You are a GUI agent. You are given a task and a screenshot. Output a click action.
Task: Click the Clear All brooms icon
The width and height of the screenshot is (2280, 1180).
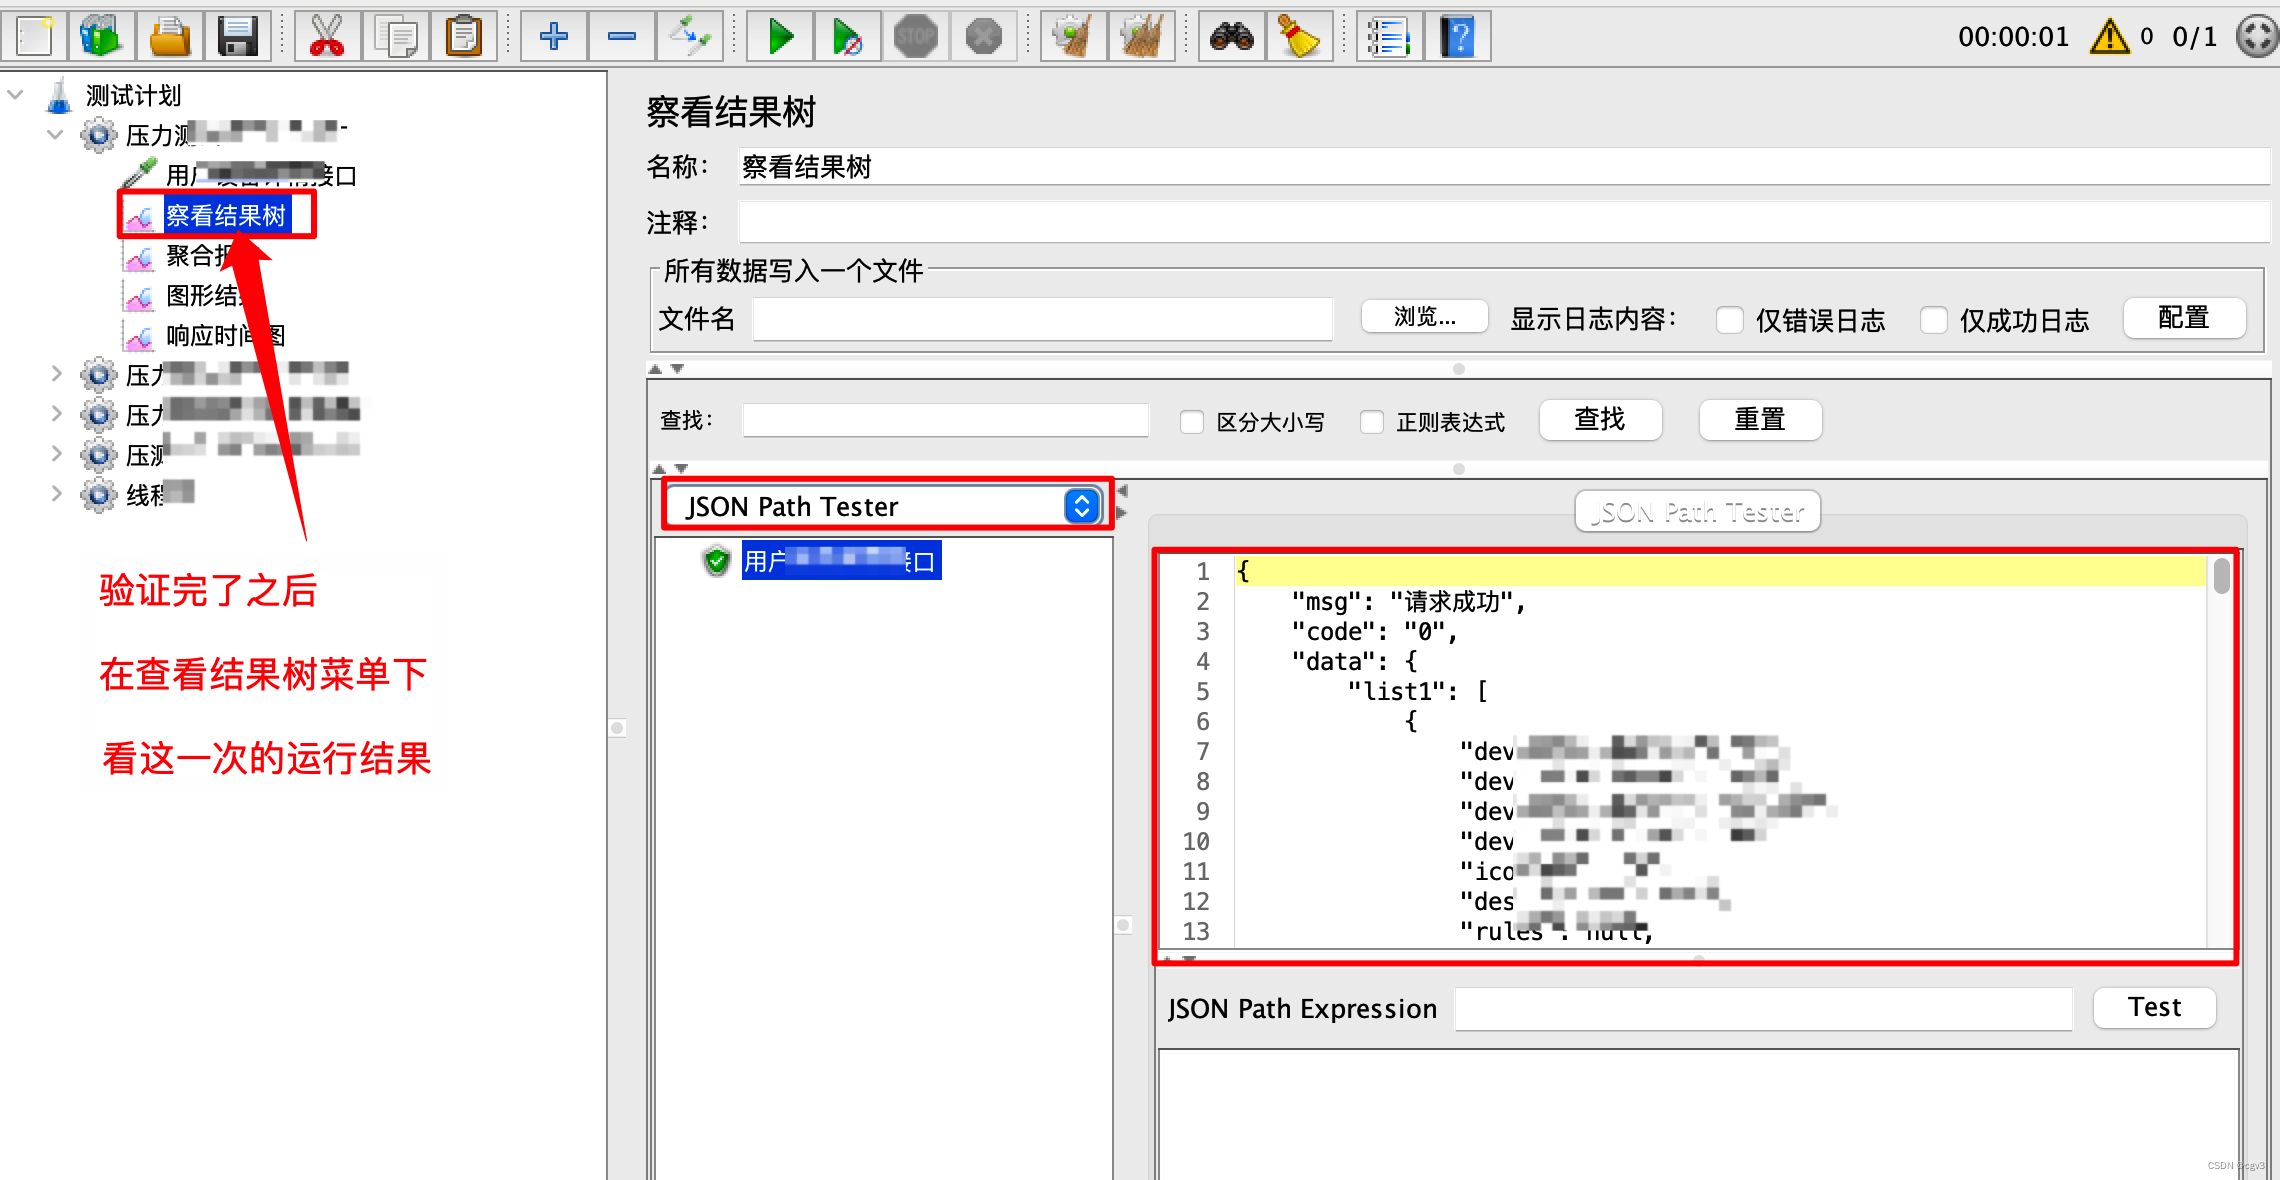[x=1141, y=37]
